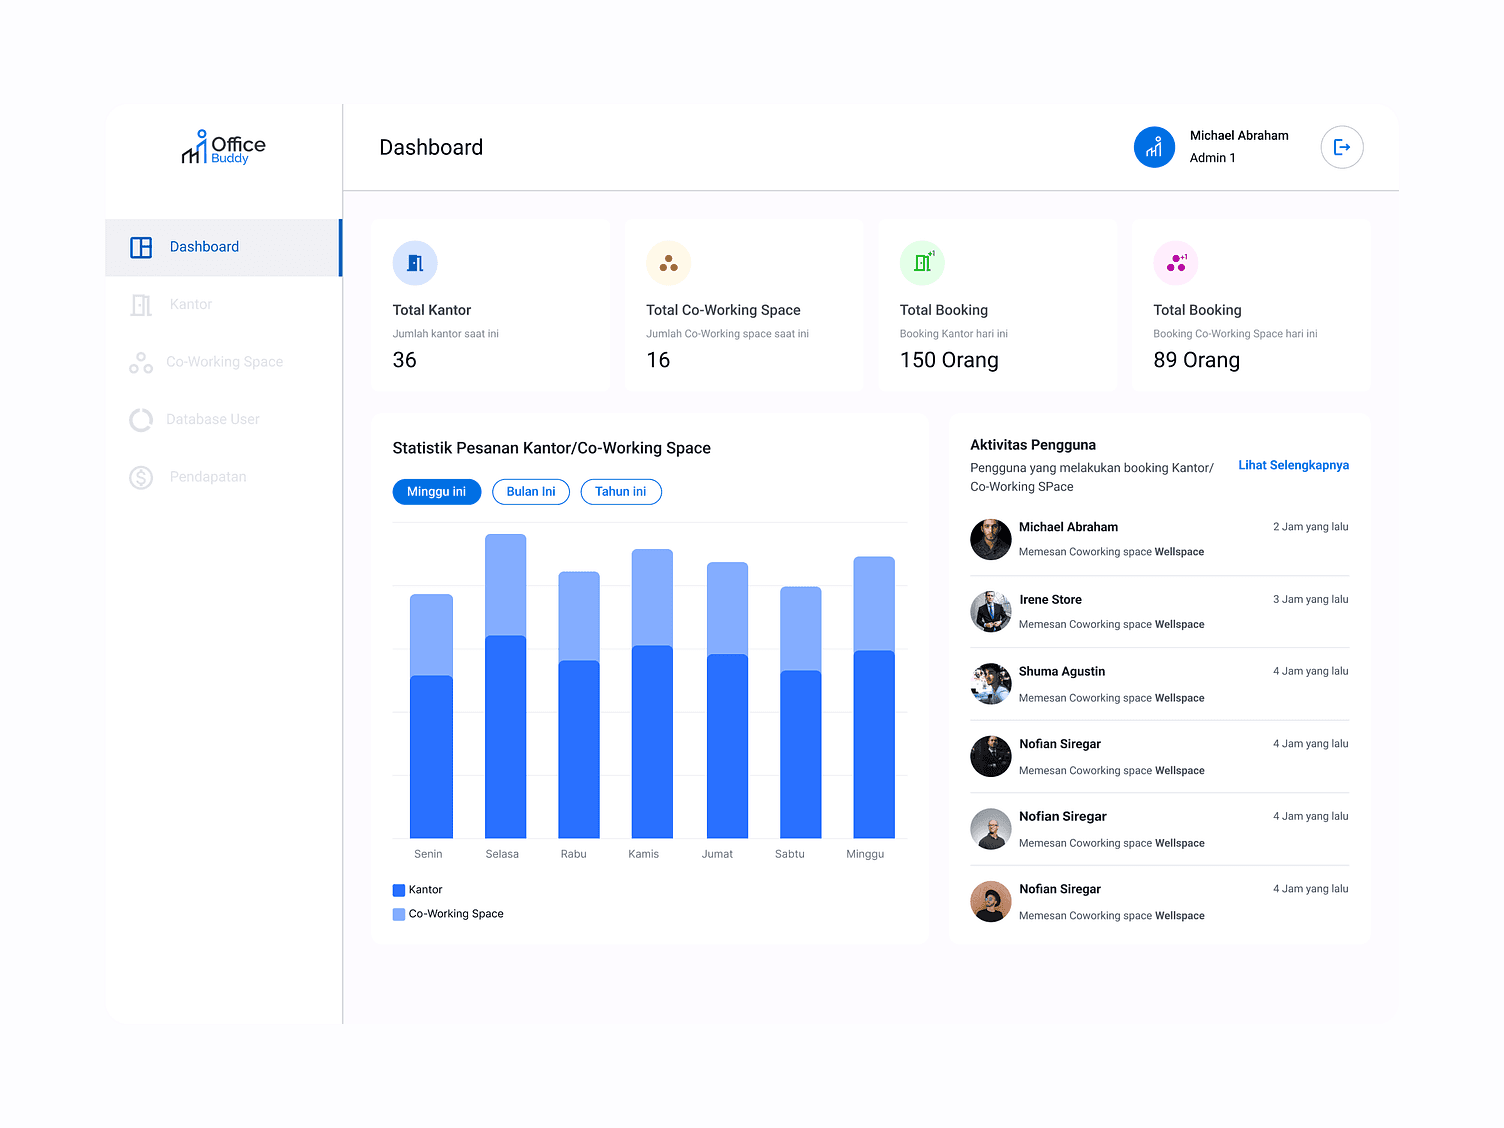Click the Irene Store activity name
The width and height of the screenshot is (1504, 1128).
pos(1050,600)
